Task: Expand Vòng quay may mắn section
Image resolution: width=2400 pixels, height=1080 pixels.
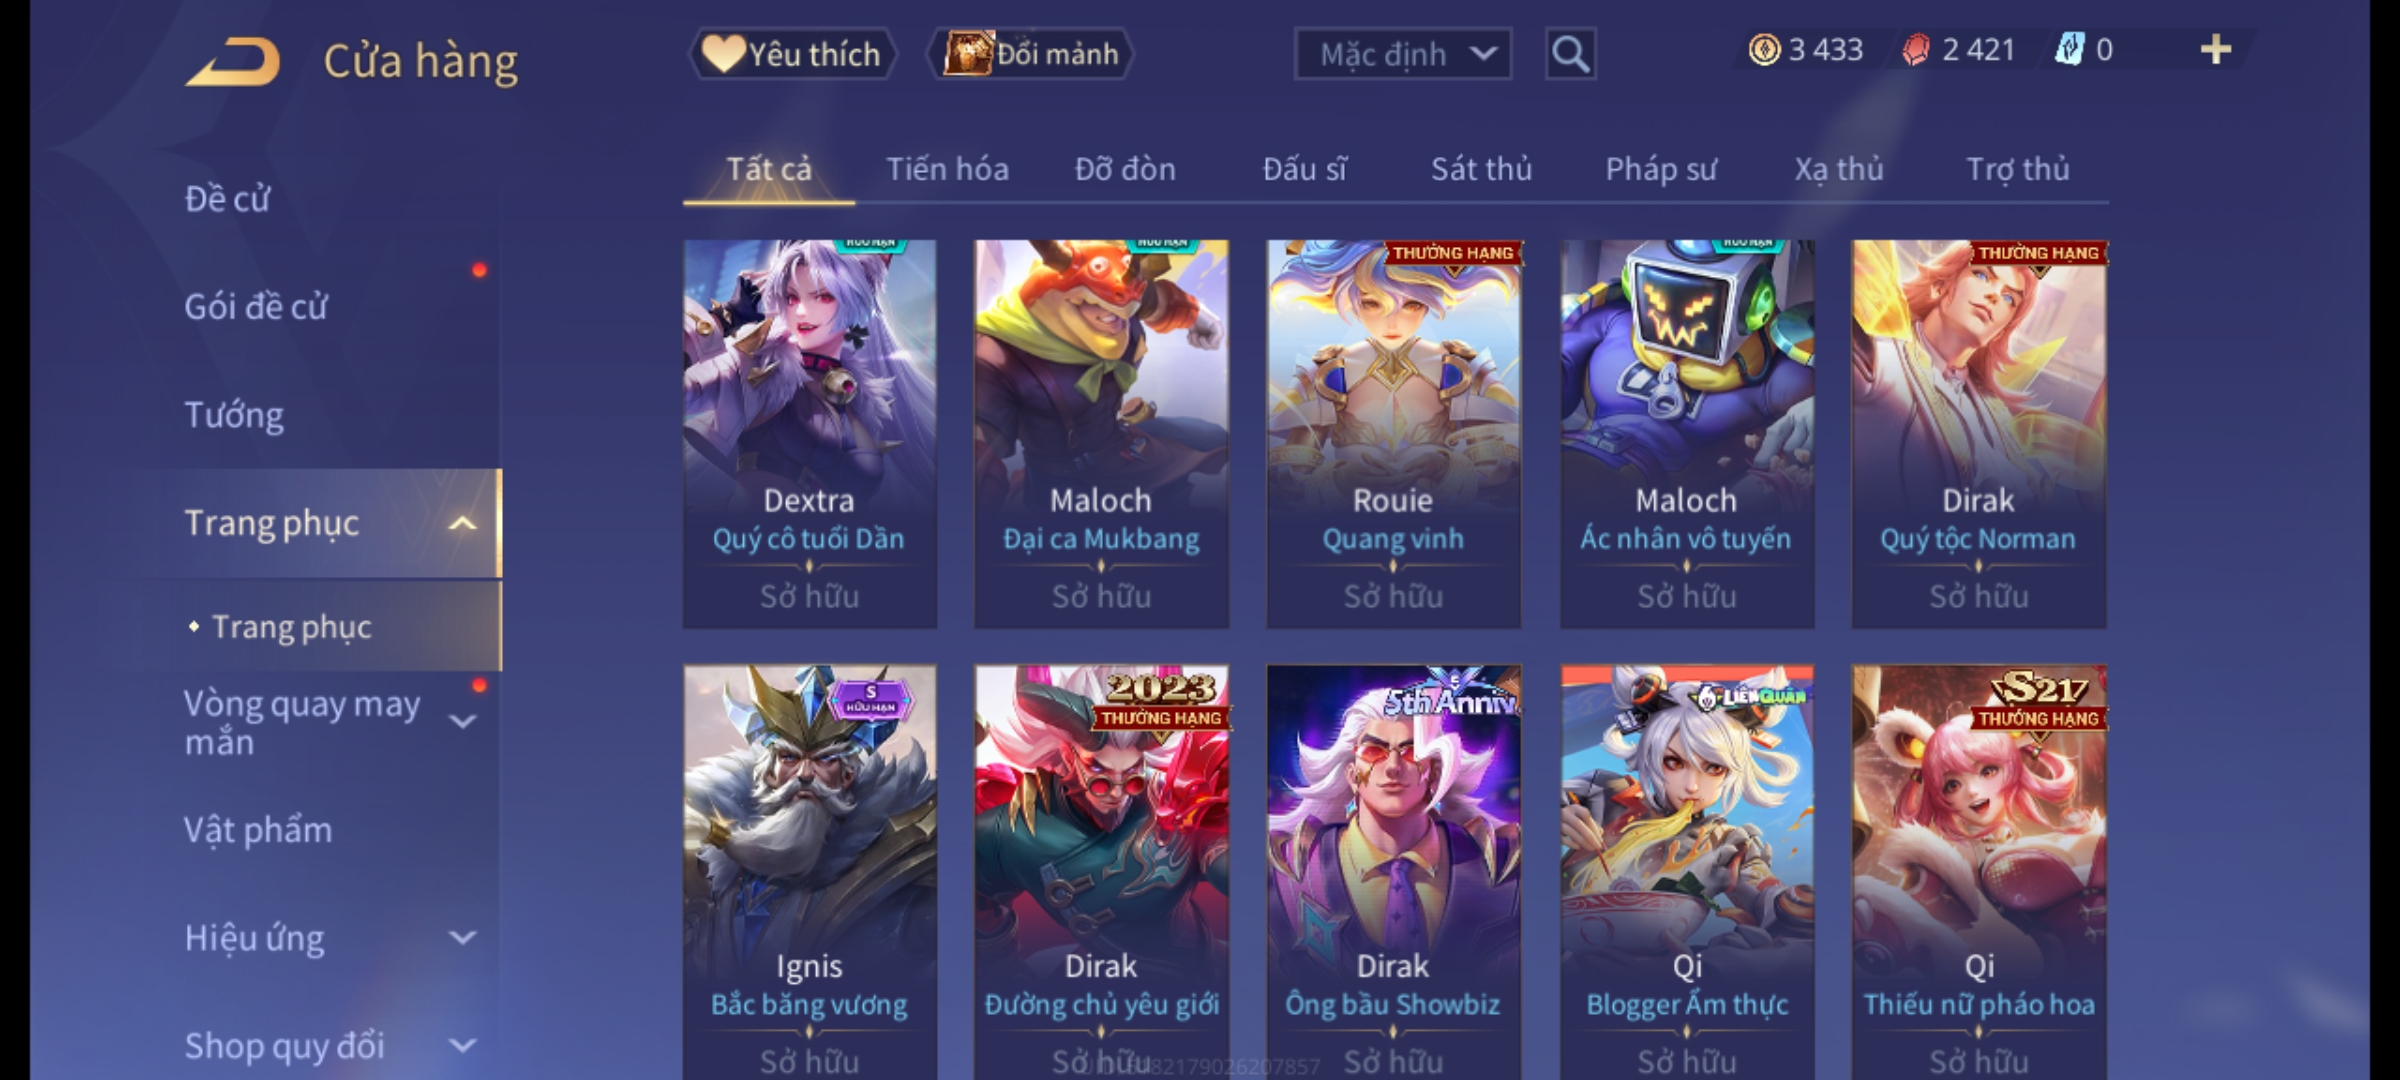Action: coord(462,721)
